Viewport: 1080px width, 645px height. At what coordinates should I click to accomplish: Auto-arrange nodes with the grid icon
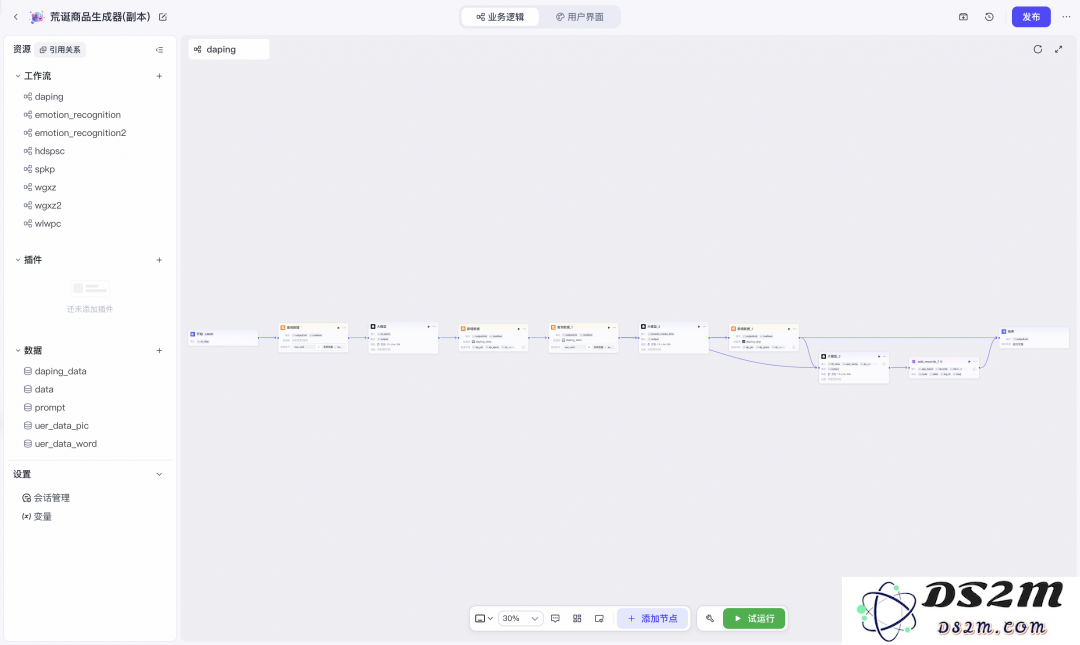[577, 619]
